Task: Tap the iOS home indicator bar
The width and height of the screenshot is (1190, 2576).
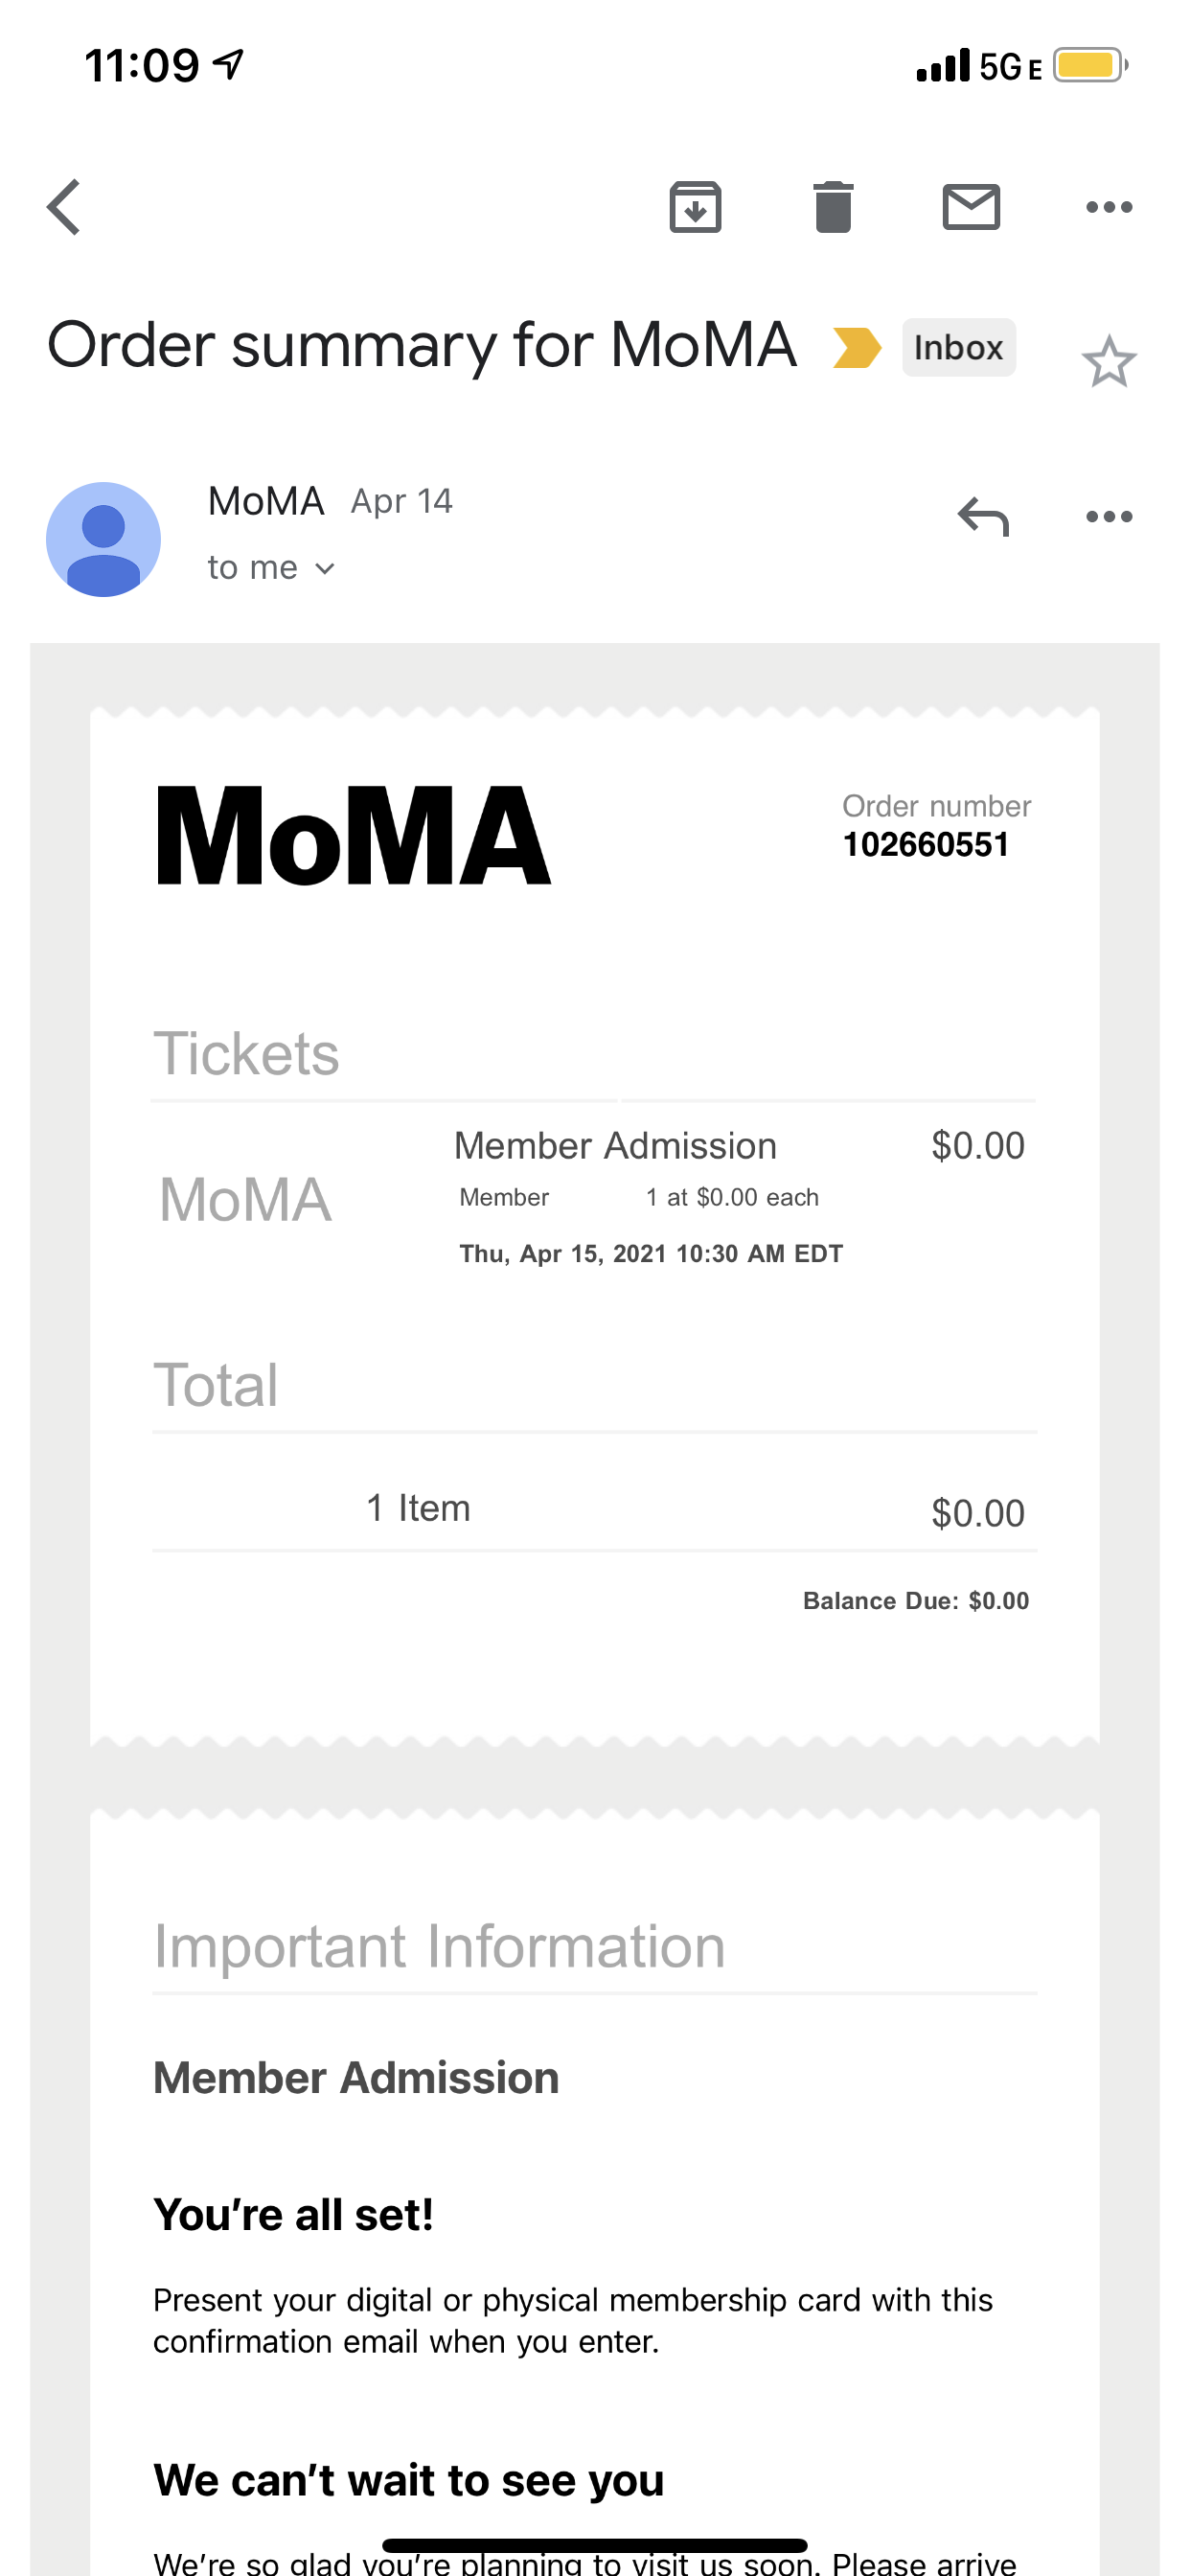Action: (x=594, y=2545)
